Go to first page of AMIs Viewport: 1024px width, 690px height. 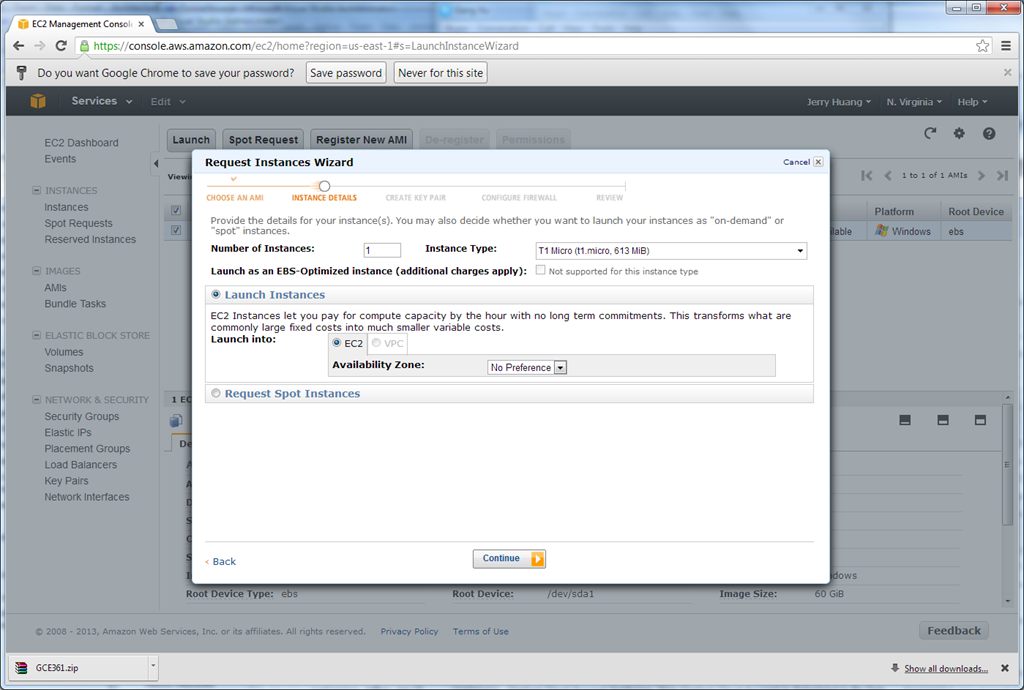point(867,176)
